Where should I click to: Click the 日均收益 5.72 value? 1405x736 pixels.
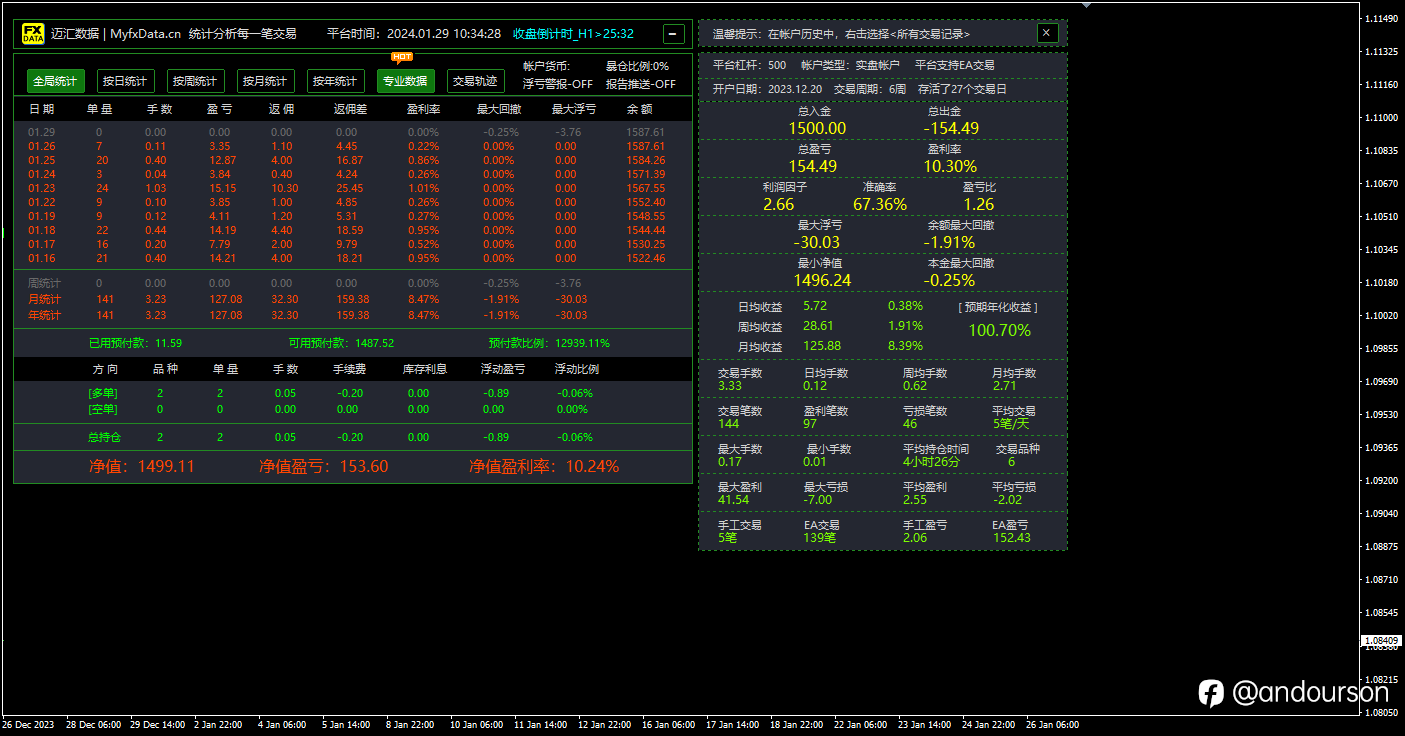pyautogui.click(x=815, y=306)
